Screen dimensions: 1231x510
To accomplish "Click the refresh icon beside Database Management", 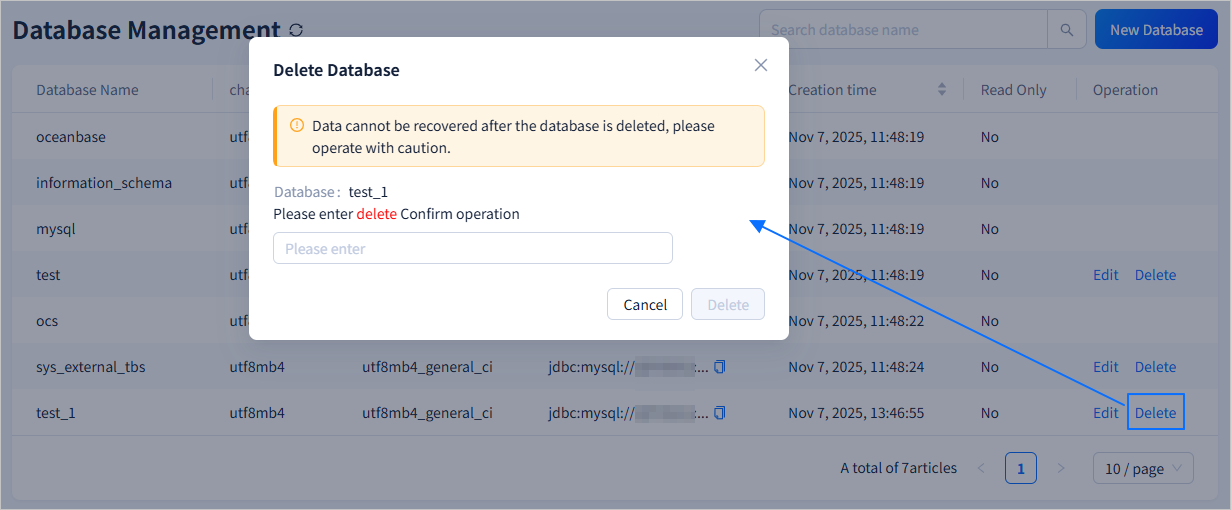I will 295,30.
